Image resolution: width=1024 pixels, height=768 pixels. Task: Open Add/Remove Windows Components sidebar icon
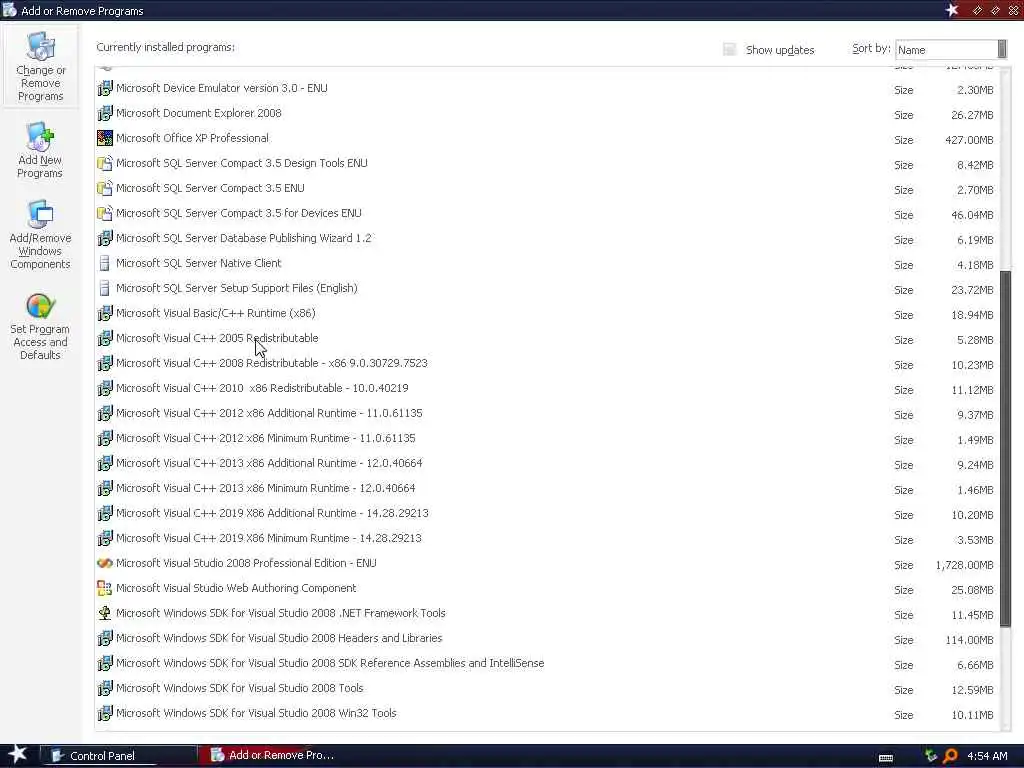[x=40, y=235]
